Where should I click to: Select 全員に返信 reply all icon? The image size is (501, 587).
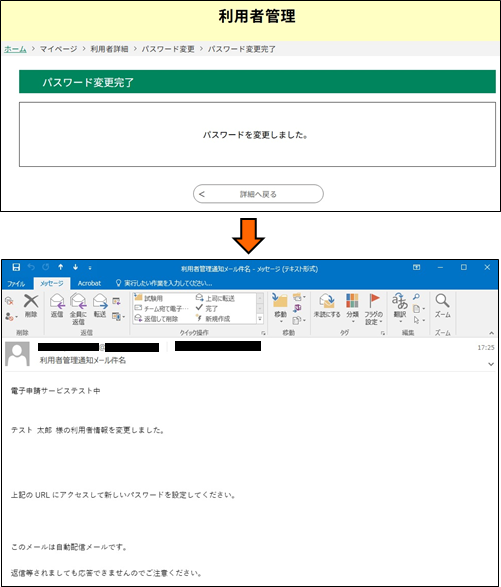[x=78, y=309]
